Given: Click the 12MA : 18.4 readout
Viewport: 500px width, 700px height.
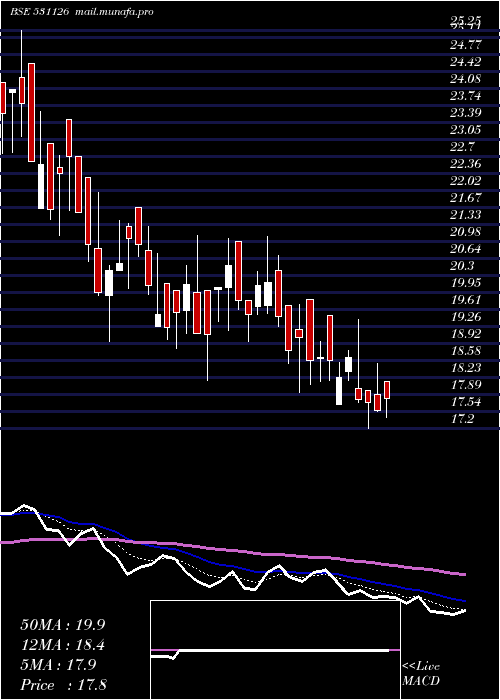Looking at the screenshot, I should 63,645.
